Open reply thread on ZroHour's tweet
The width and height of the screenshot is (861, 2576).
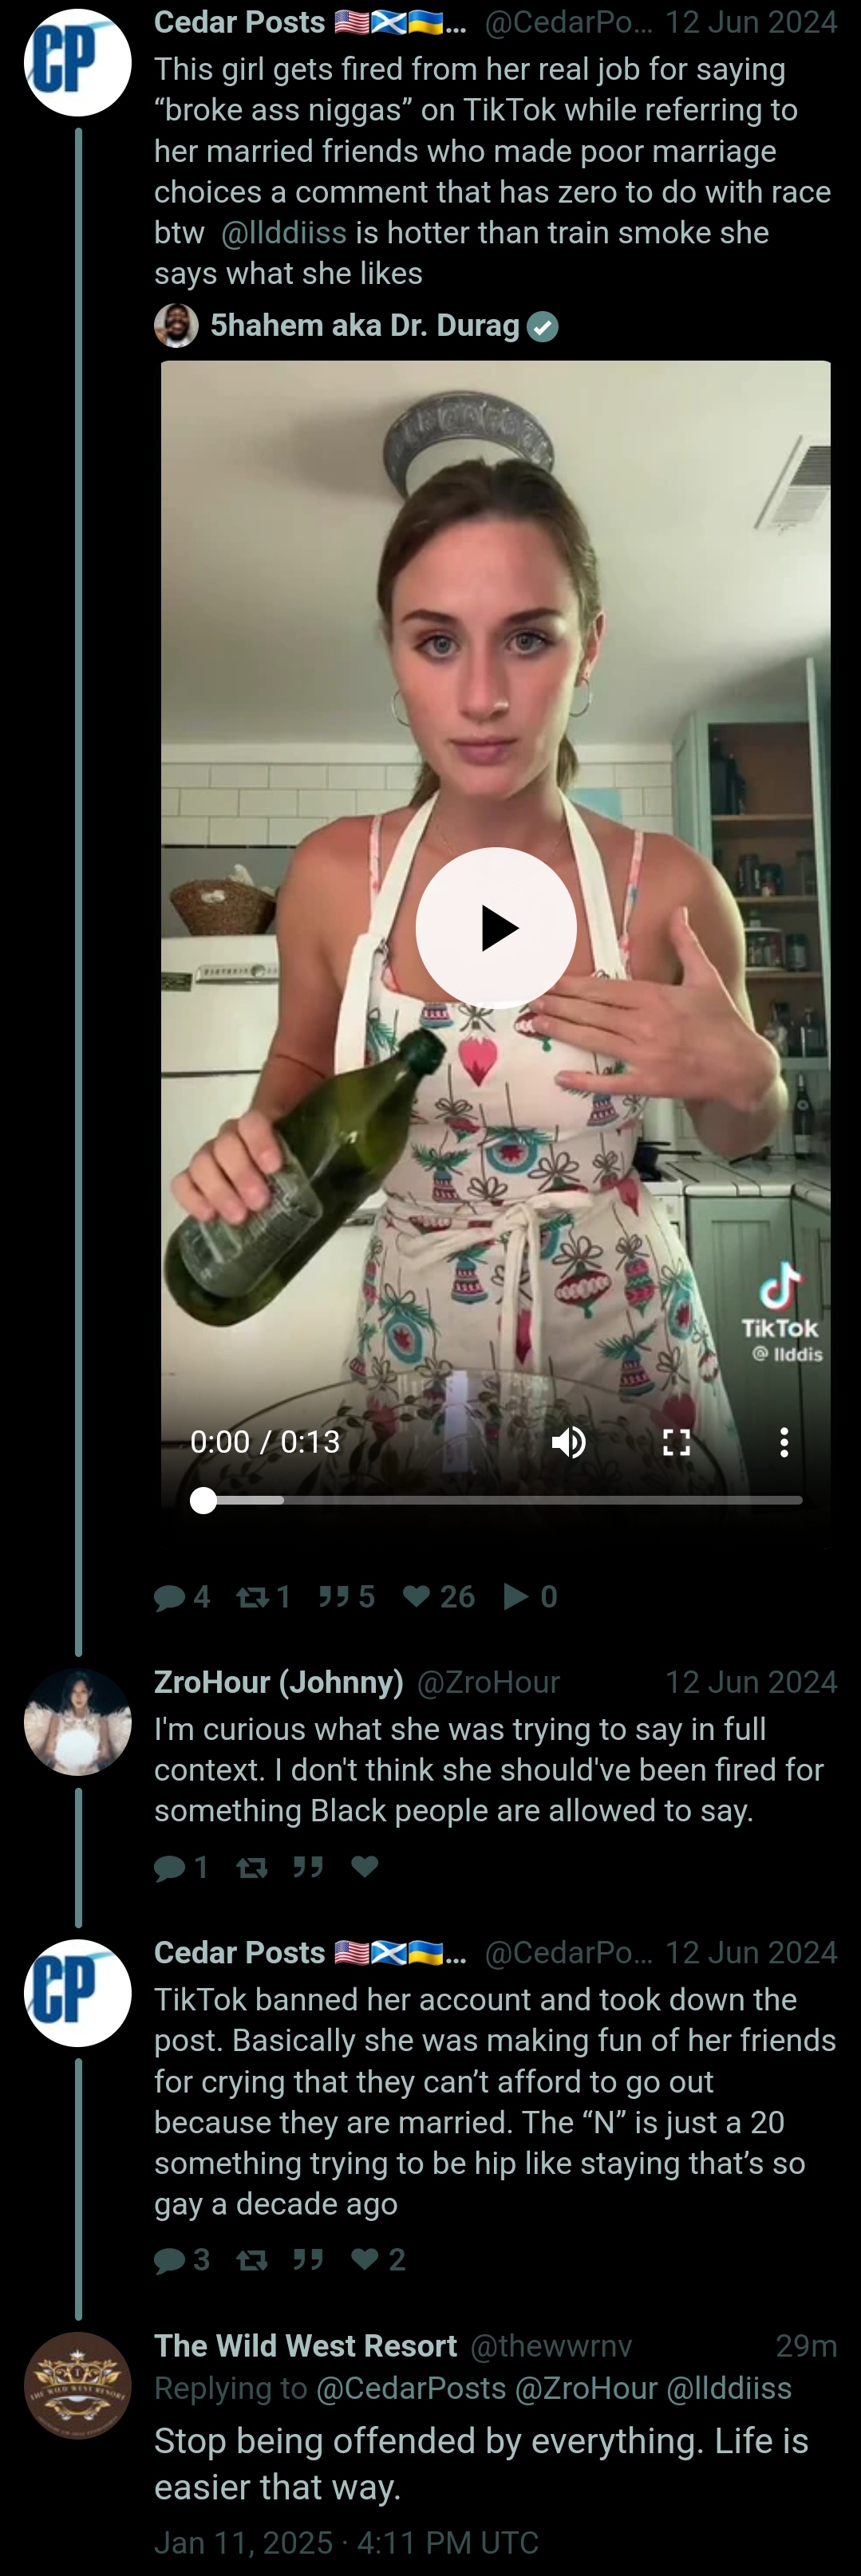click(181, 1867)
